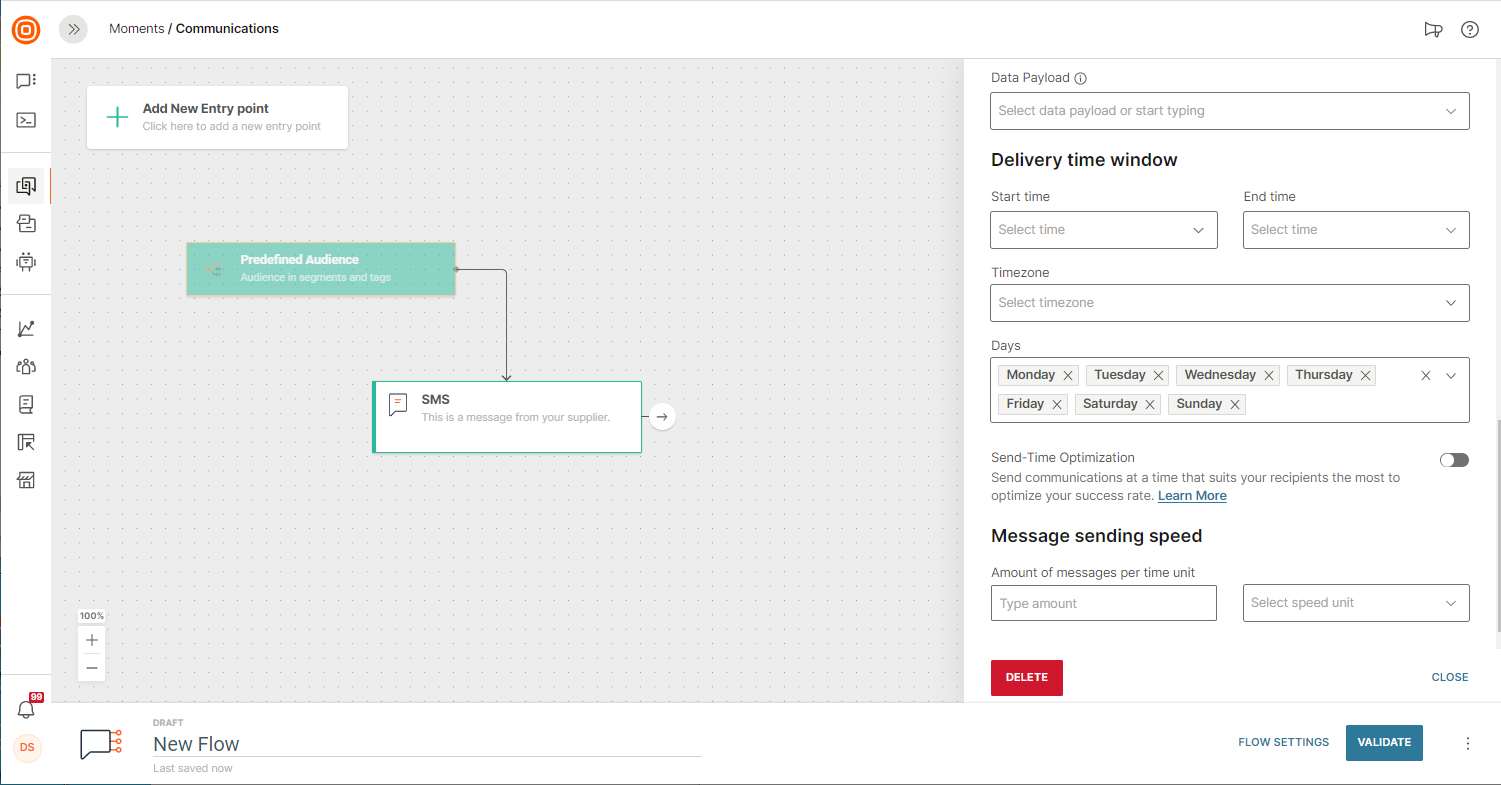Open the Analytics chart icon in sidebar
The image size is (1501, 785).
[26, 328]
